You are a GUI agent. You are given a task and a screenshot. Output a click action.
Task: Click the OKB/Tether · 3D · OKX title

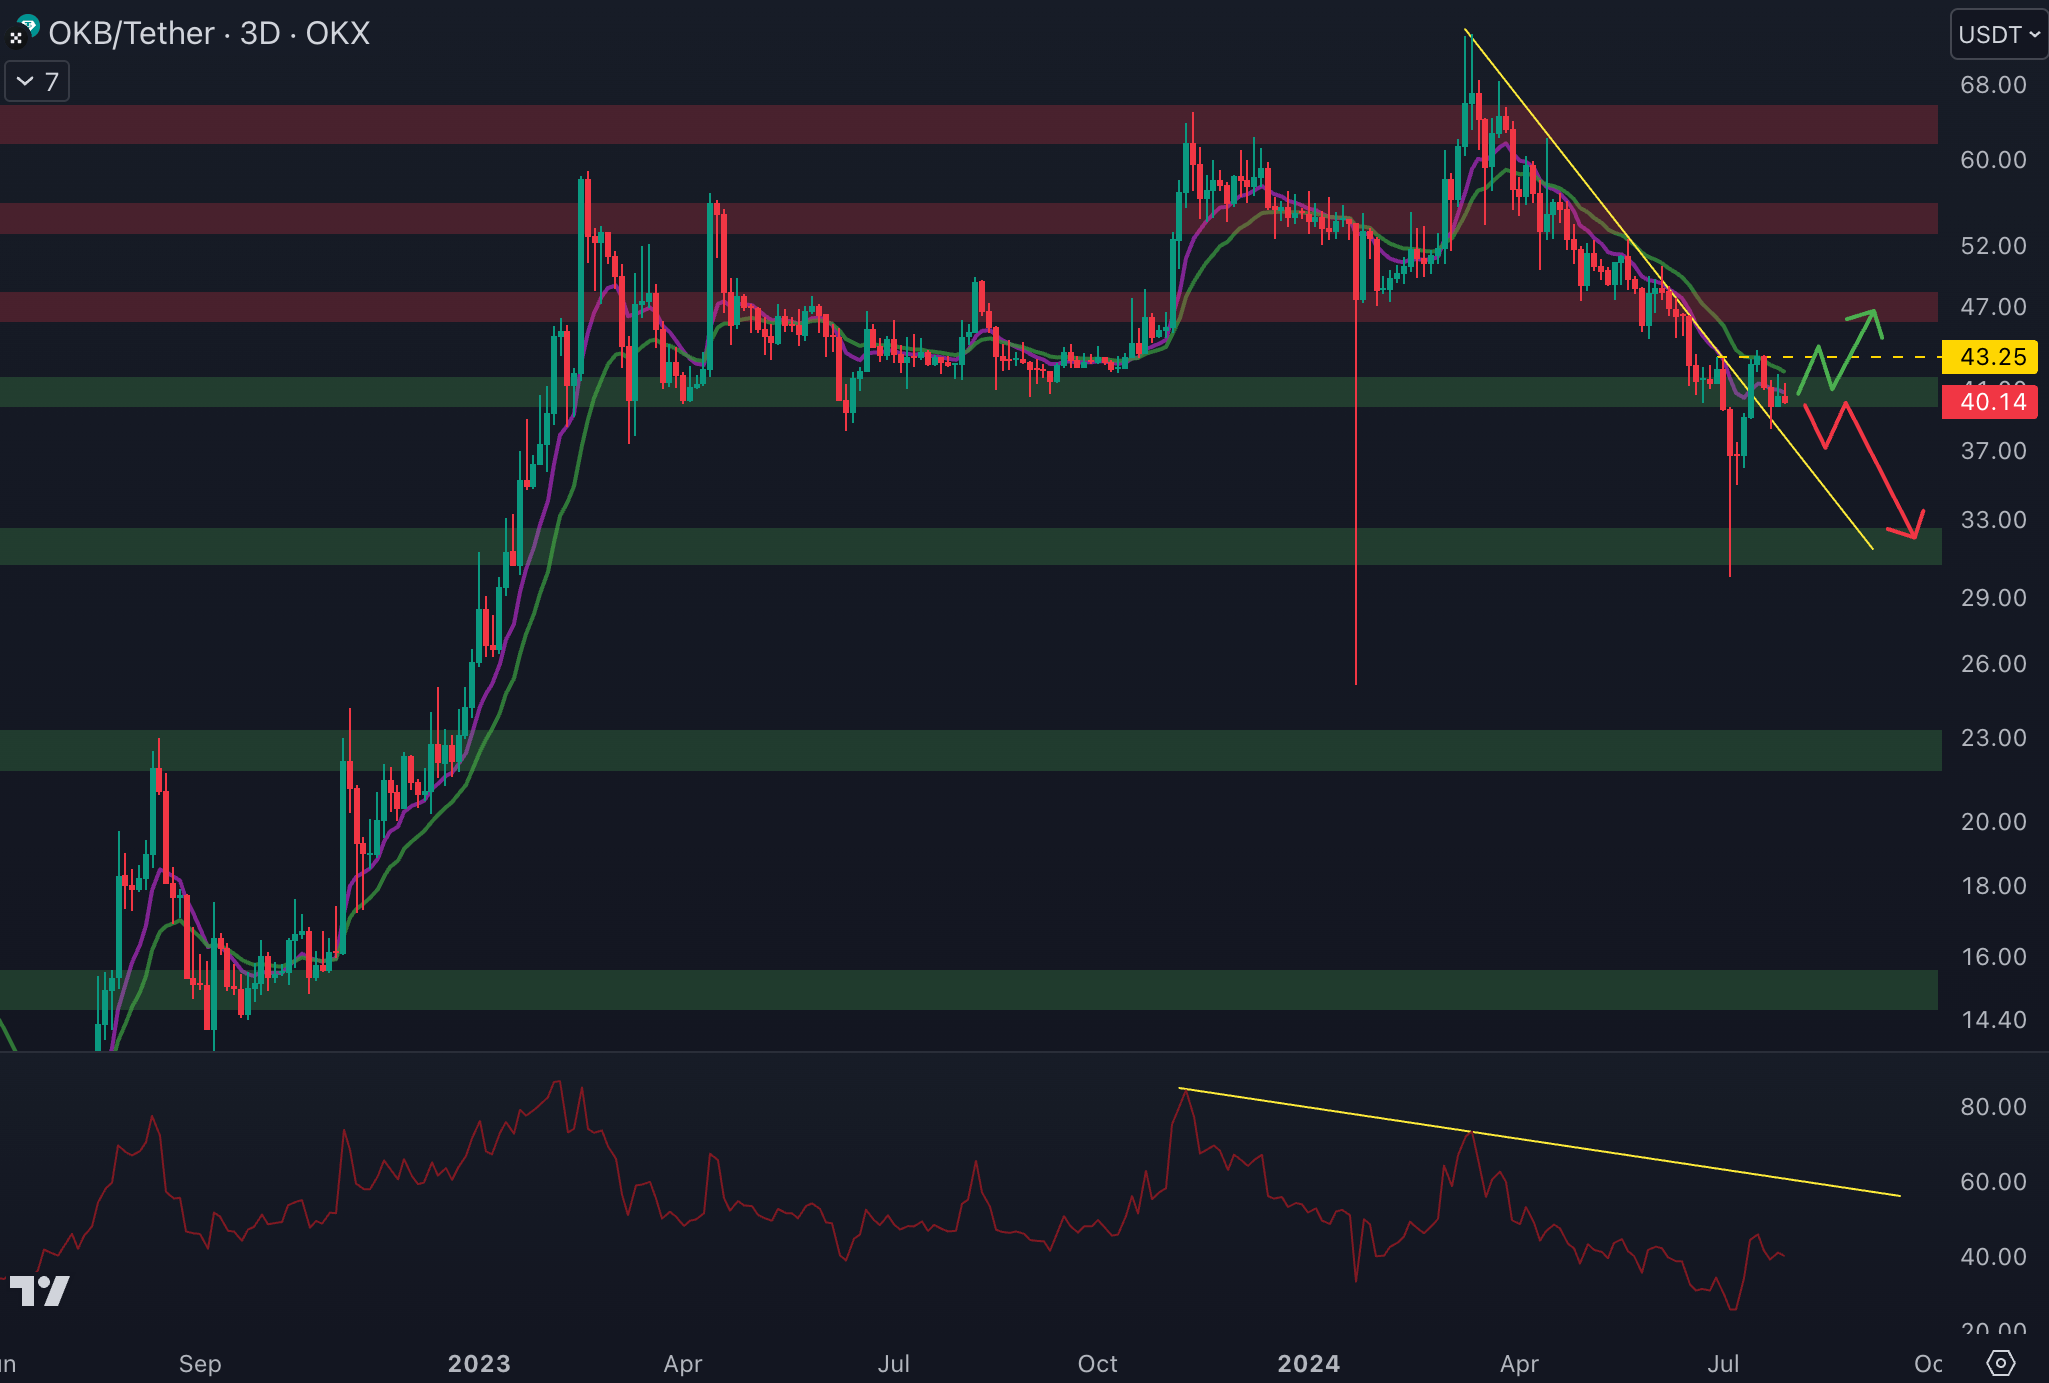coord(209,33)
